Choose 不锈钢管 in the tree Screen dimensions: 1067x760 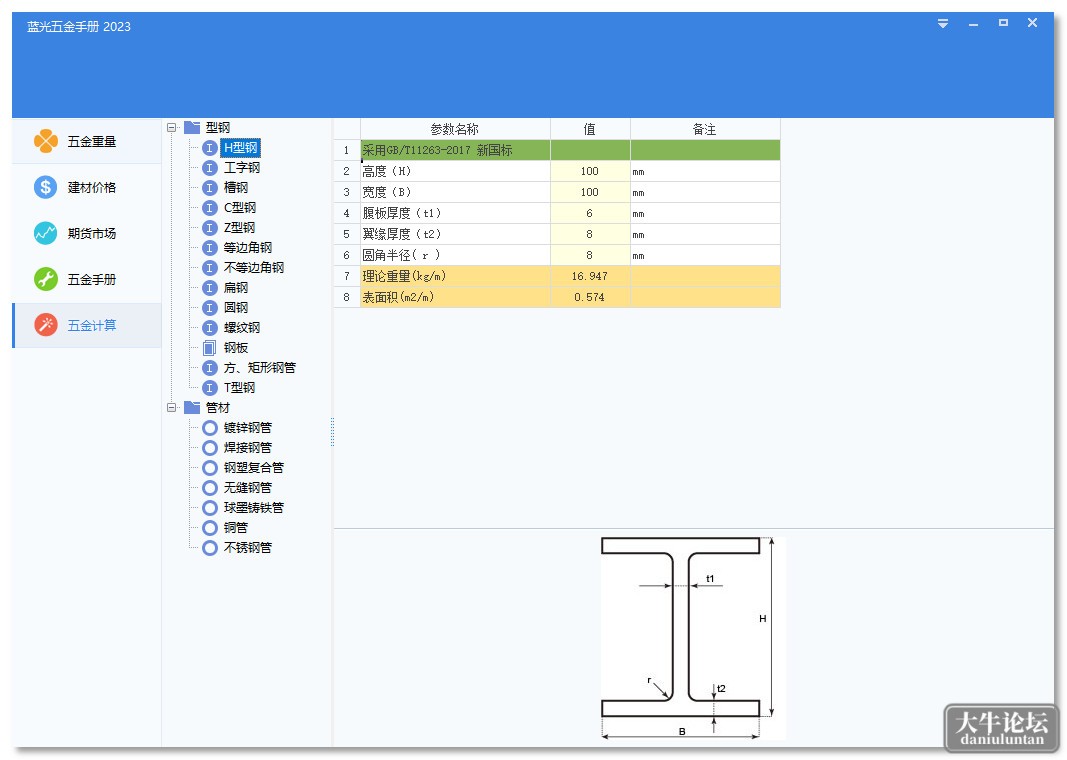tap(248, 548)
